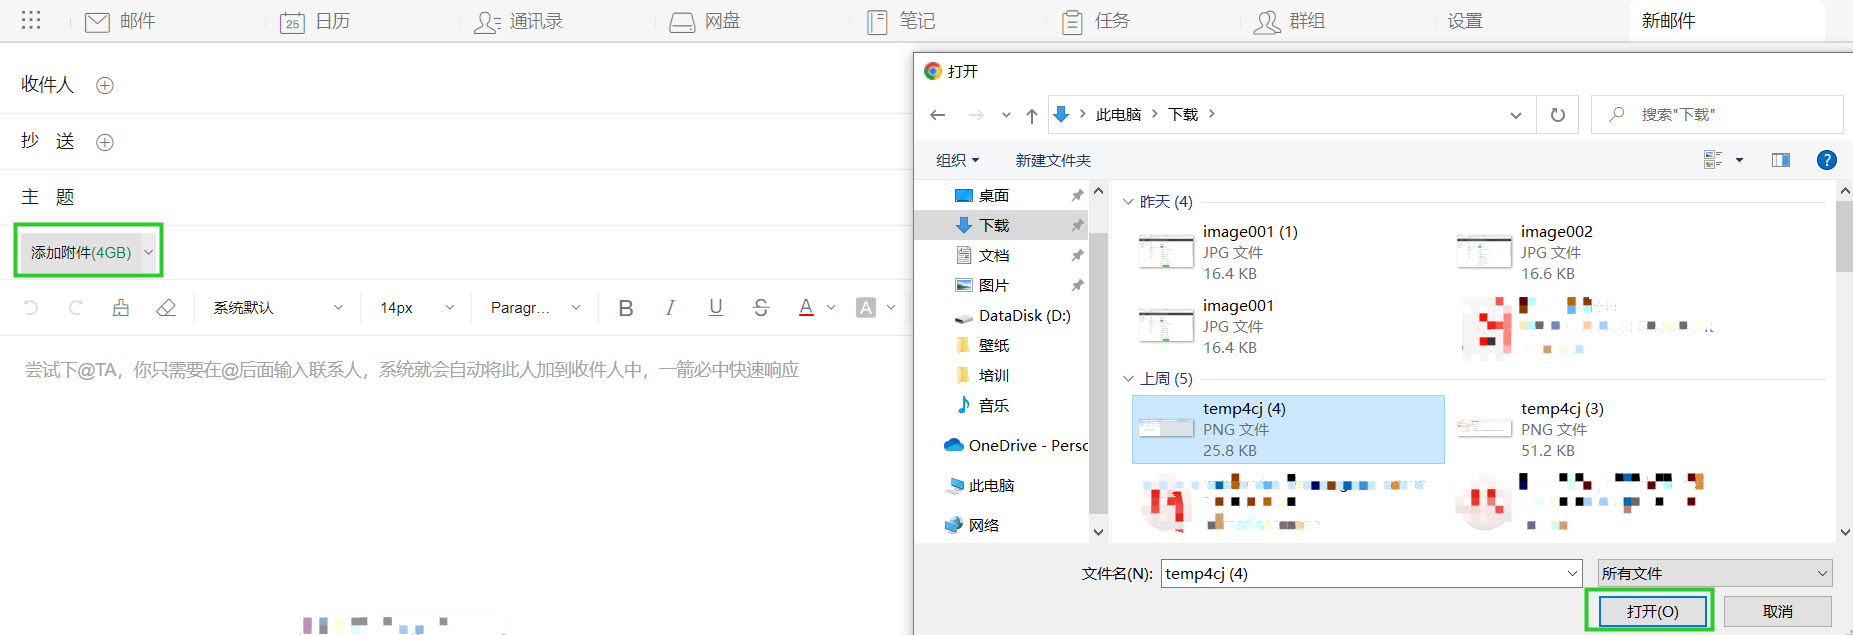Expand the background color picker arrow
The image size is (1853, 635).
coord(891,308)
